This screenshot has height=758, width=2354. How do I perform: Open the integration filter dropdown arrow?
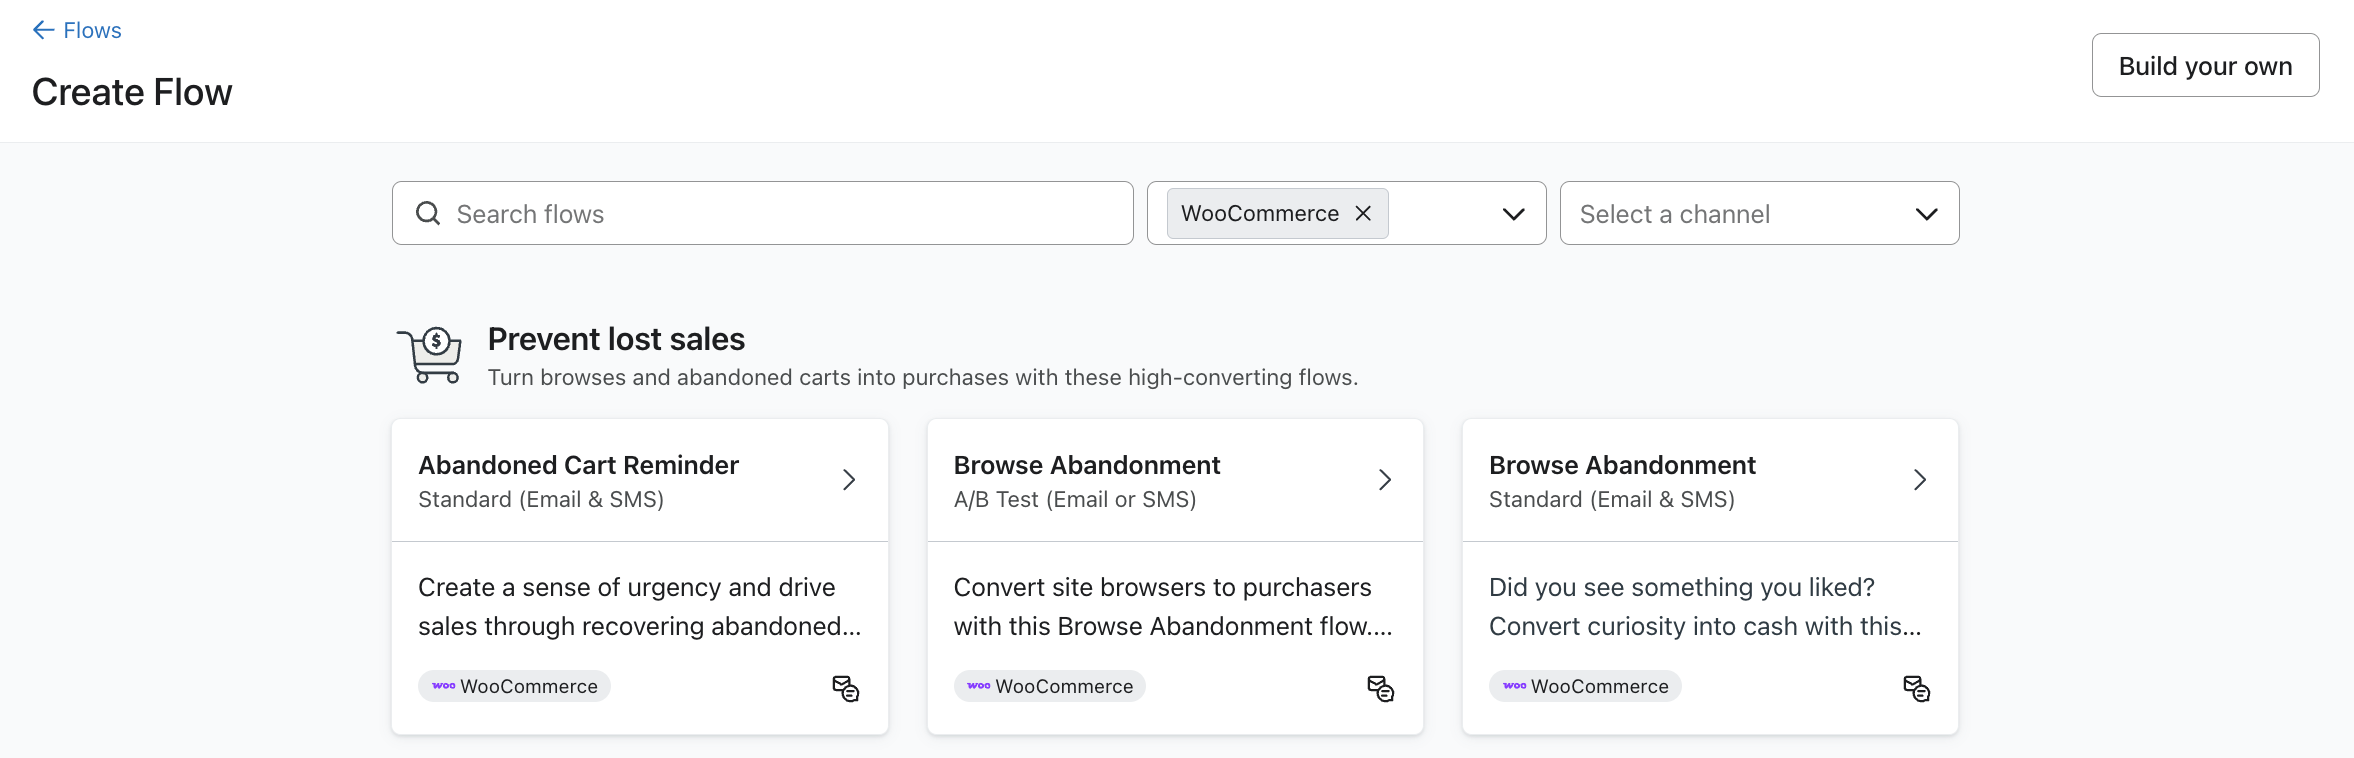[x=1513, y=214]
